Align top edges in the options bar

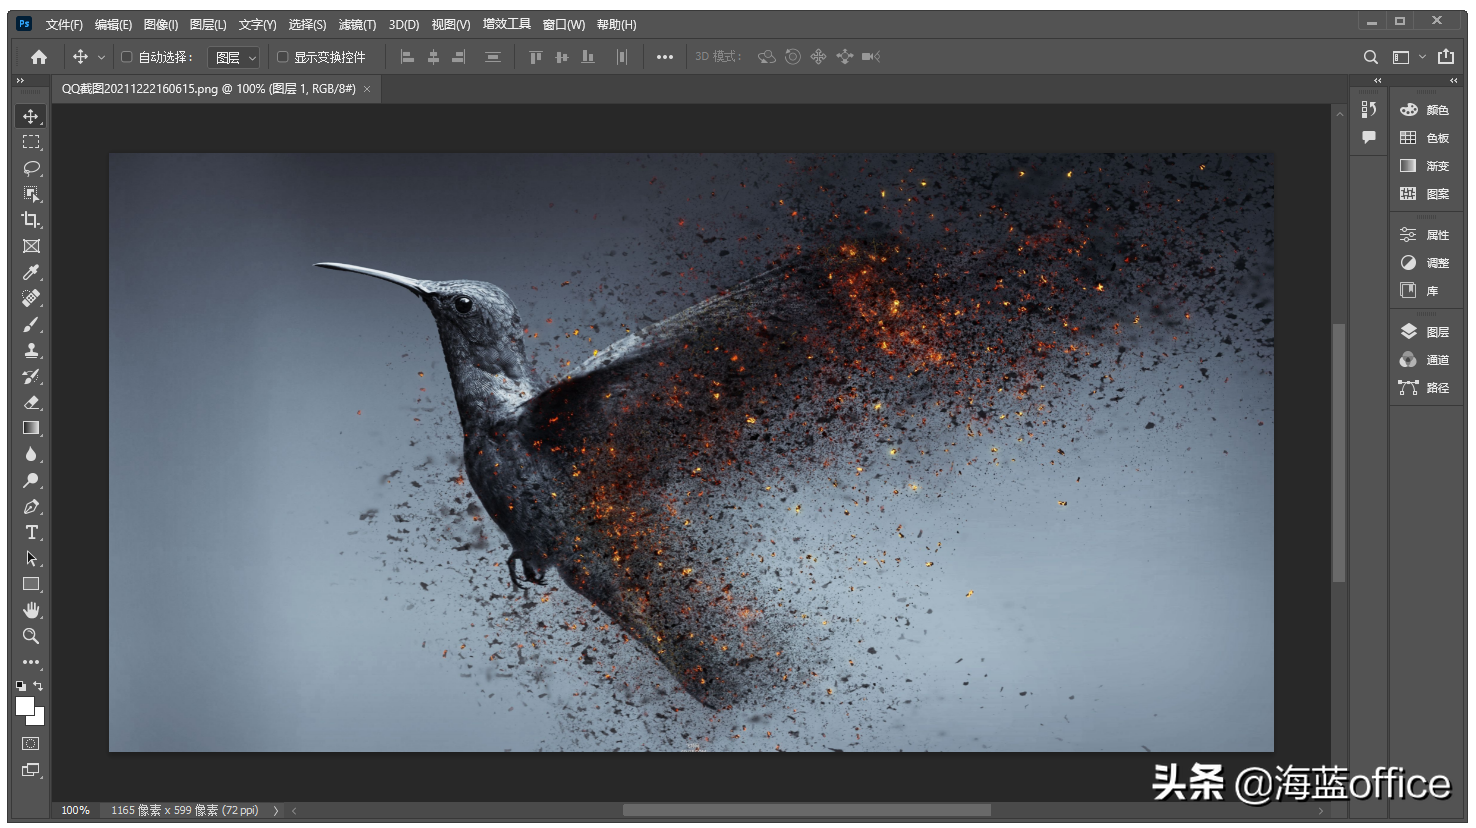pos(536,57)
